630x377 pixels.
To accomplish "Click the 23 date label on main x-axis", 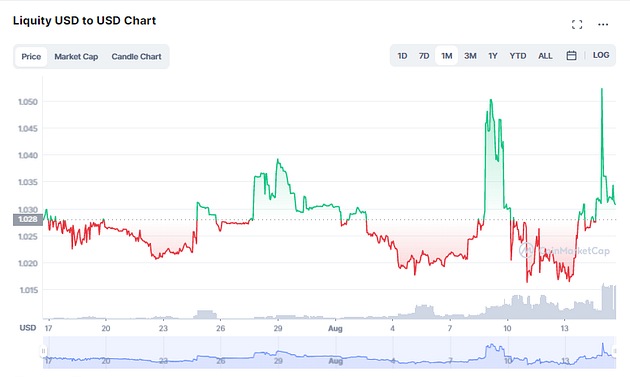I will click(x=163, y=328).
